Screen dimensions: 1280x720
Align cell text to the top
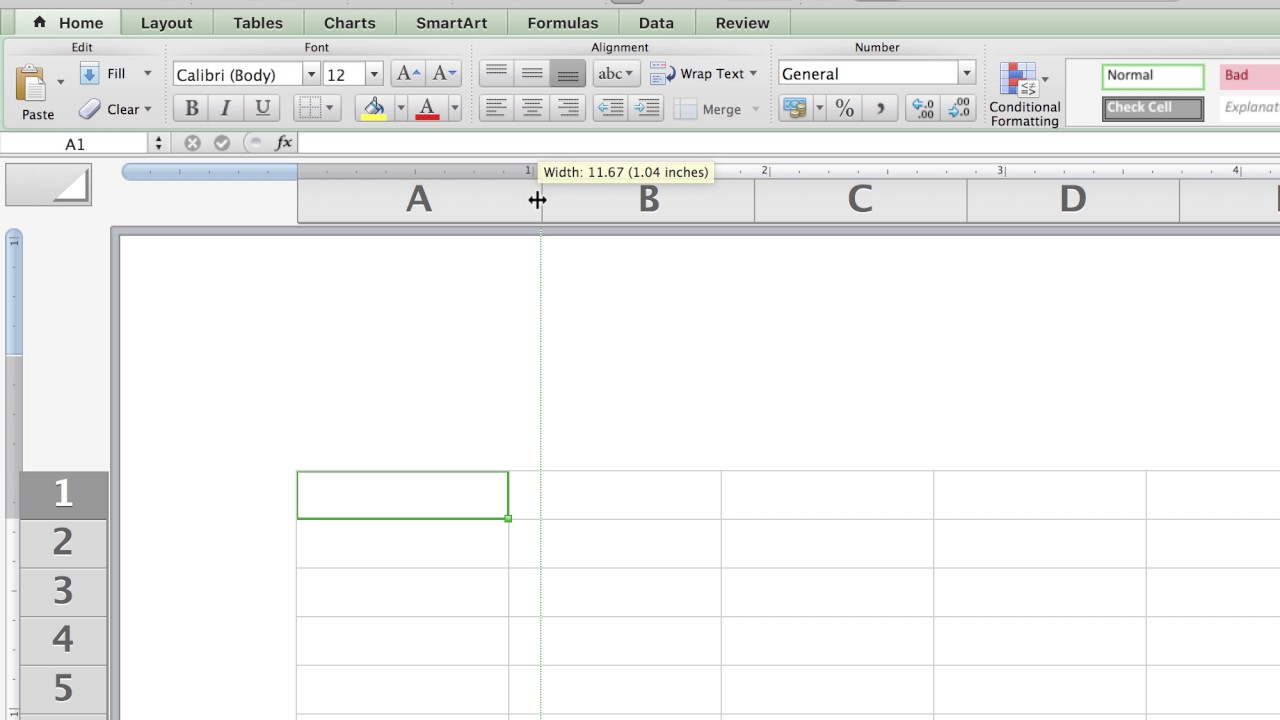496,73
